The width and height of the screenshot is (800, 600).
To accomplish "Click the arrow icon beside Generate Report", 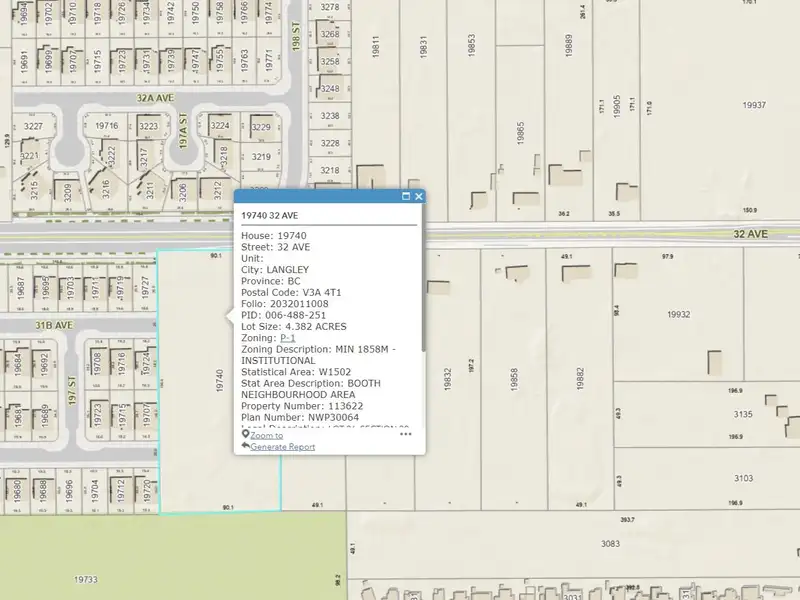I will click(x=245, y=446).
